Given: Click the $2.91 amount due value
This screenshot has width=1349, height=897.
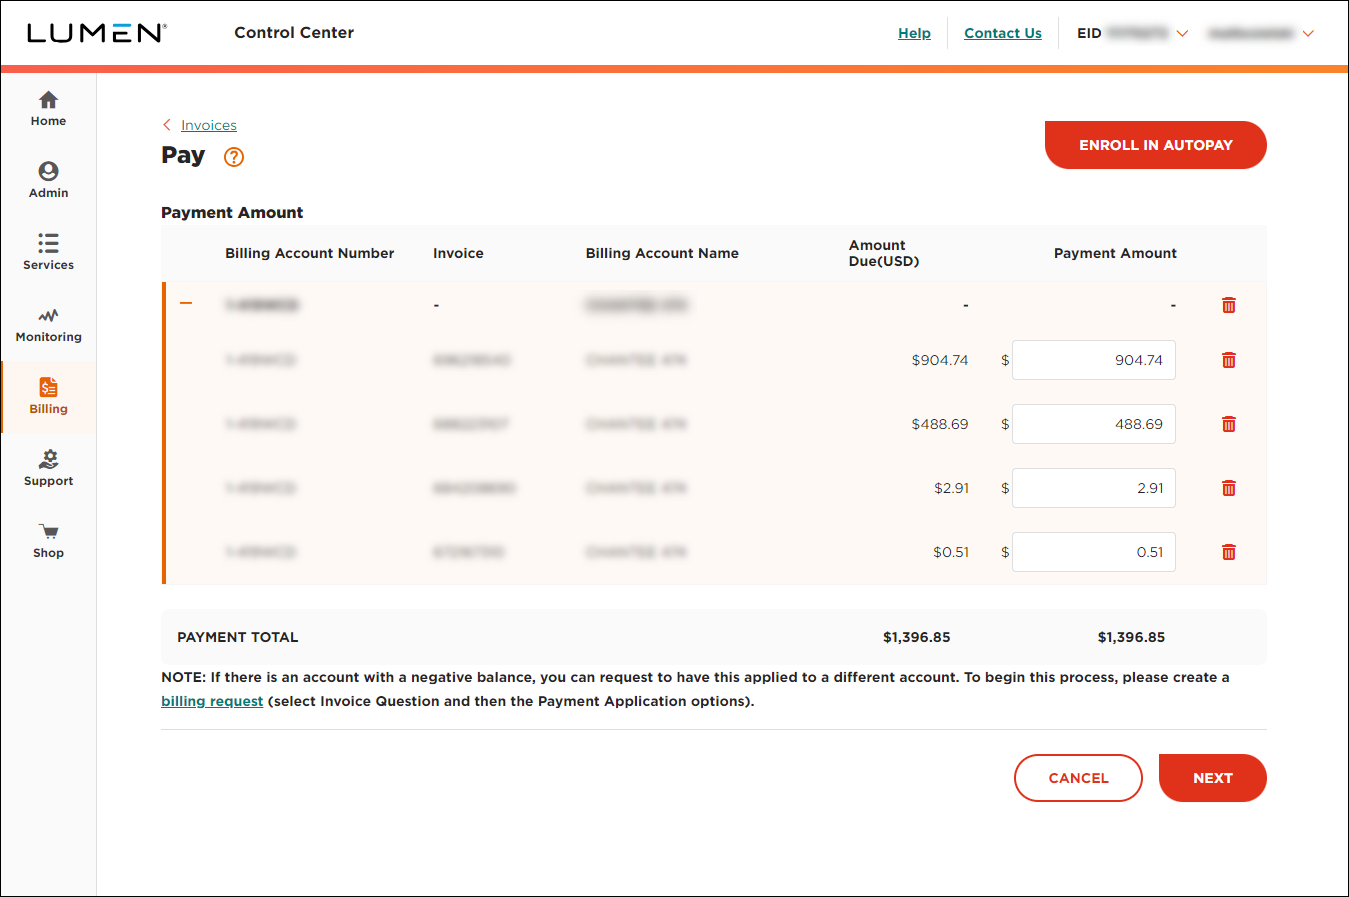Looking at the screenshot, I should 951,488.
